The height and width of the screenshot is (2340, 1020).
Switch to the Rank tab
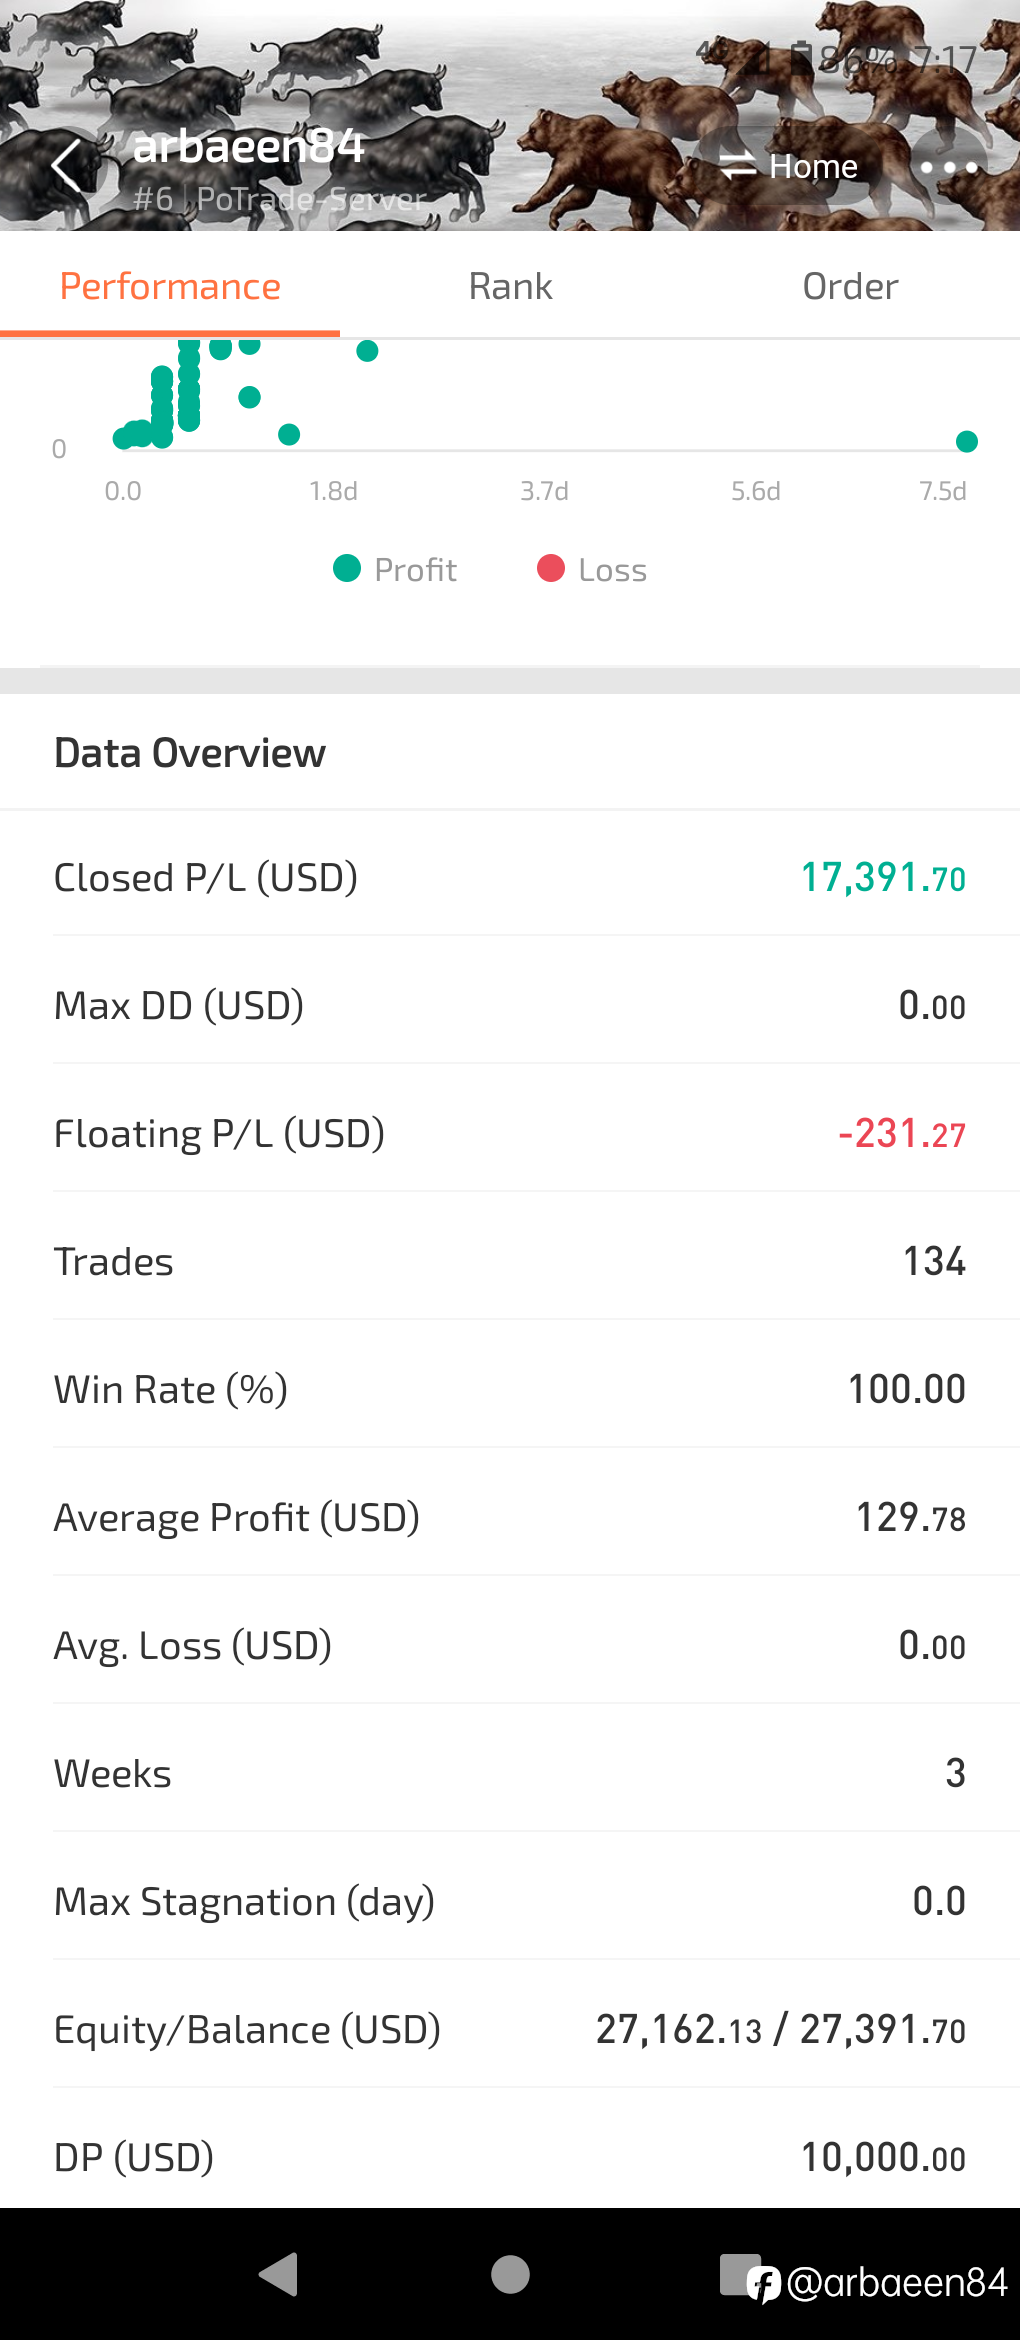coord(510,287)
